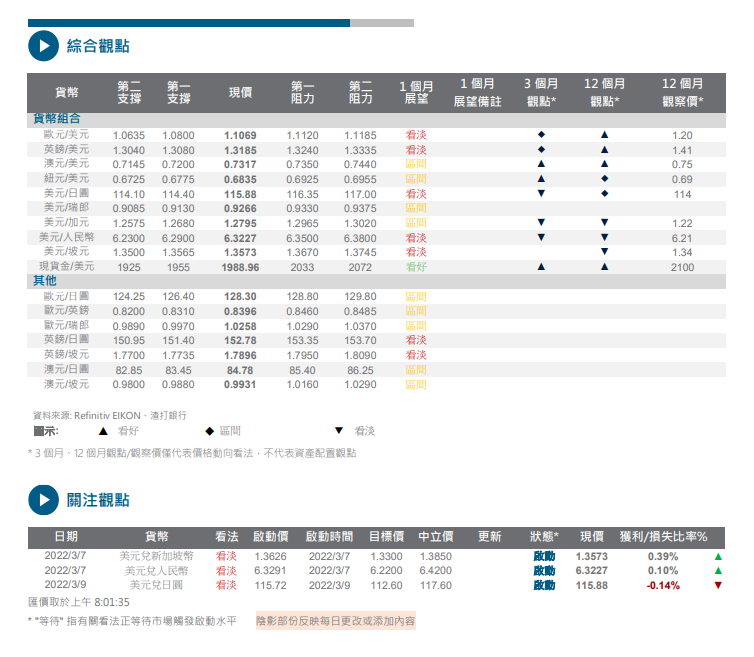The height and width of the screenshot is (657, 754).
Task: Click the 看好 outlook for 現貨金/美元
Action: pyautogui.click(x=416, y=267)
